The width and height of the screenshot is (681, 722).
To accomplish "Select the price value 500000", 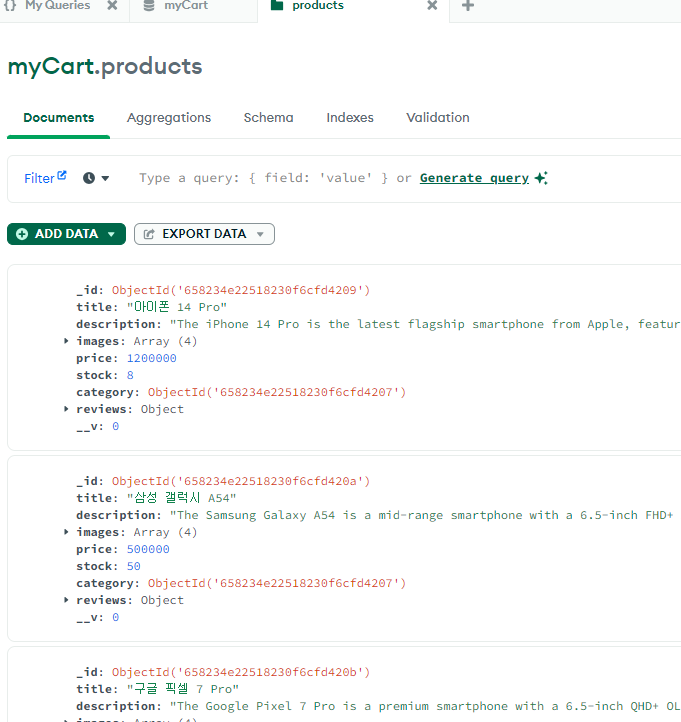I will [x=148, y=549].
